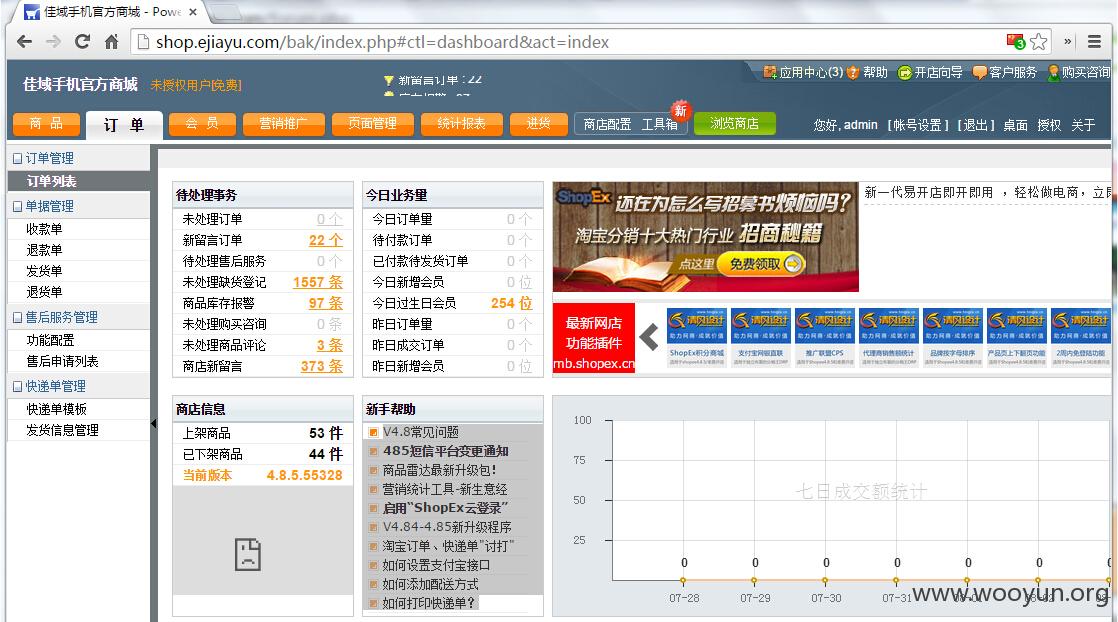The width and height of the screenshot is (1118, 622).
Task: Open 退货单 in the sidebar
Action: pyautogui.click(x=44, y=292)
